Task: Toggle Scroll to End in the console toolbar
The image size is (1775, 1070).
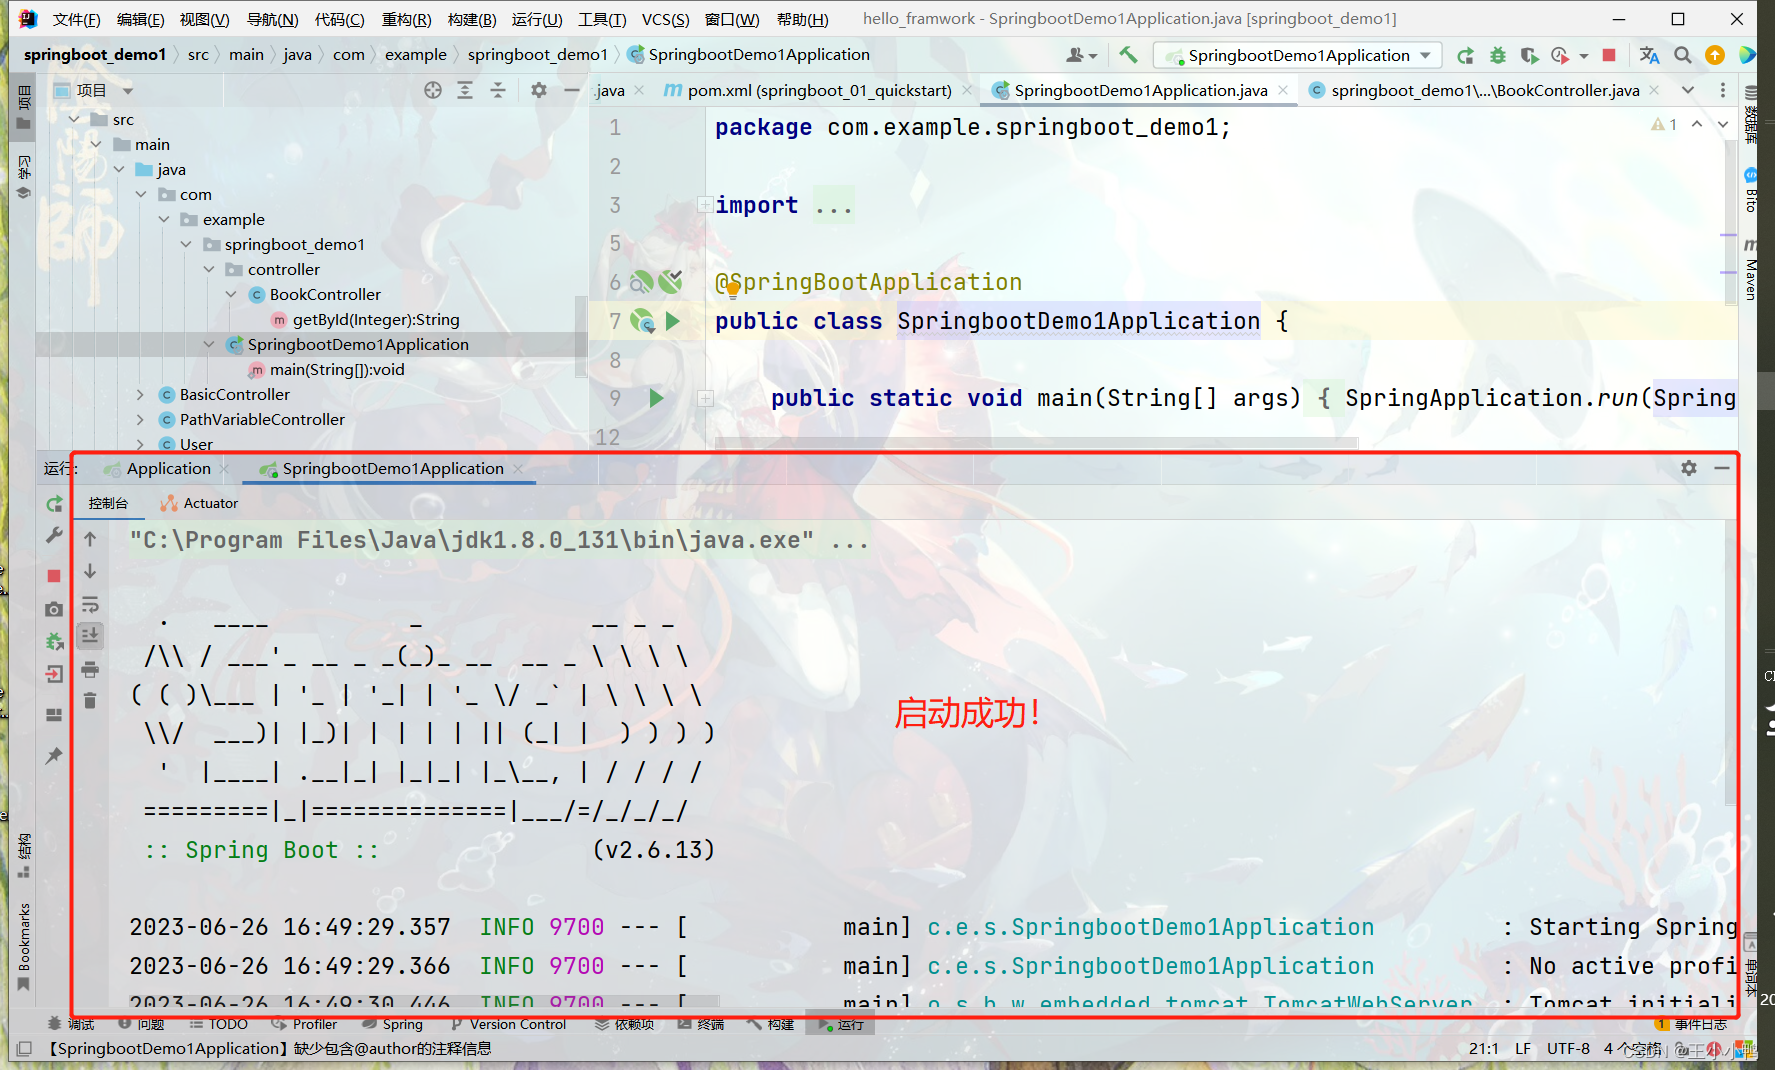Action: tap(90, 636)
